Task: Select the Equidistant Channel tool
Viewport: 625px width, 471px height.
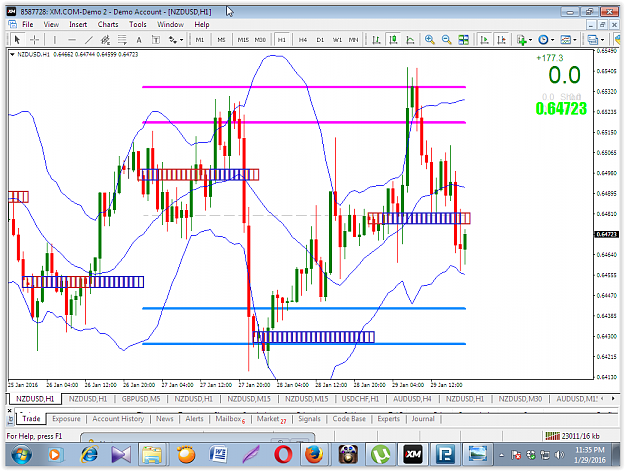Action: 105,39
